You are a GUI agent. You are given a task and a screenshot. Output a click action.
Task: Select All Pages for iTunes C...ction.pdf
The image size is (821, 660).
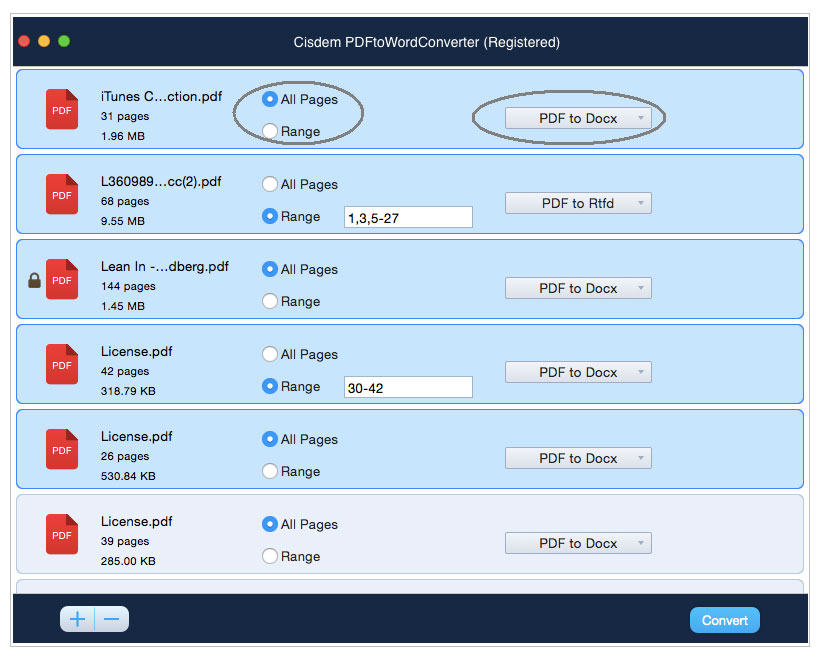(270, 99)
